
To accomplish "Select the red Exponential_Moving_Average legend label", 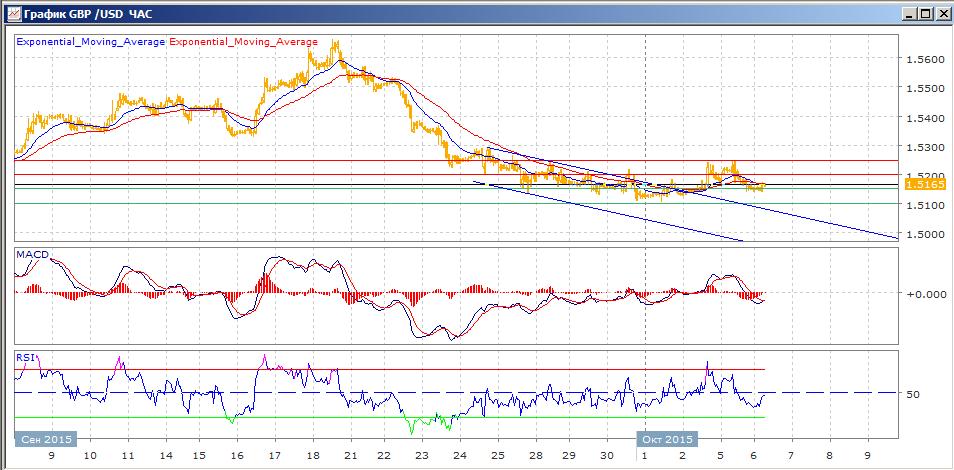I will click(x=244, y=42).
